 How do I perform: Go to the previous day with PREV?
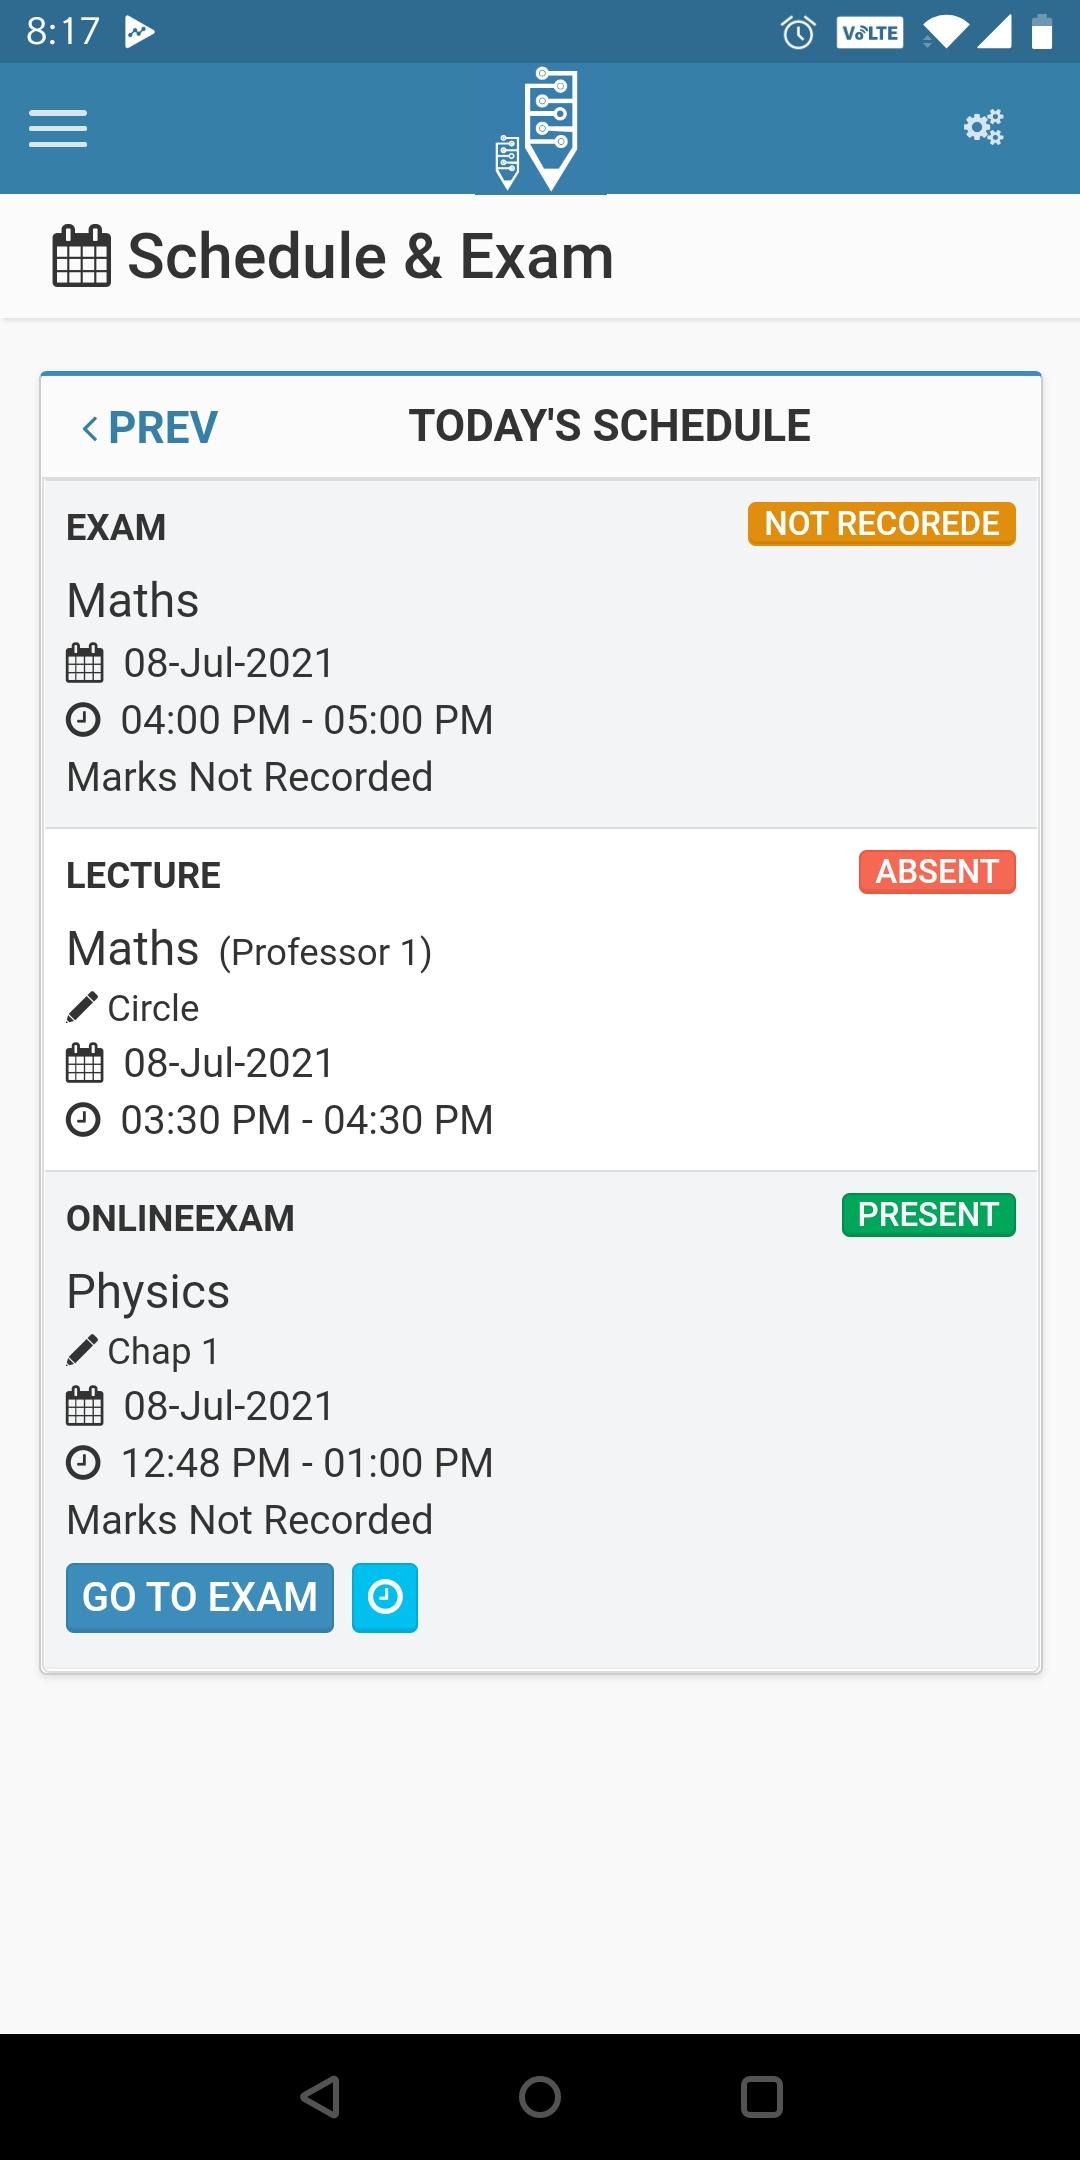pos(150,428)
